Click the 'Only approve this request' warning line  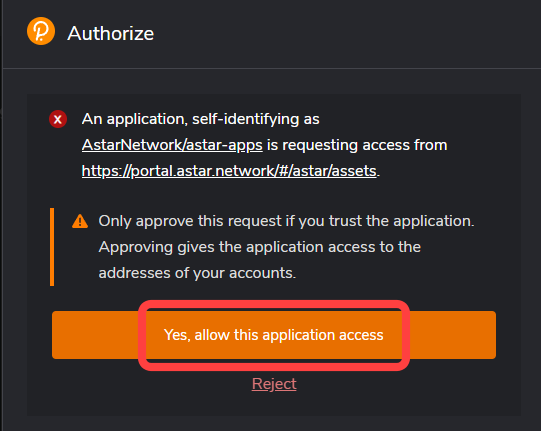tap(286, 221)
